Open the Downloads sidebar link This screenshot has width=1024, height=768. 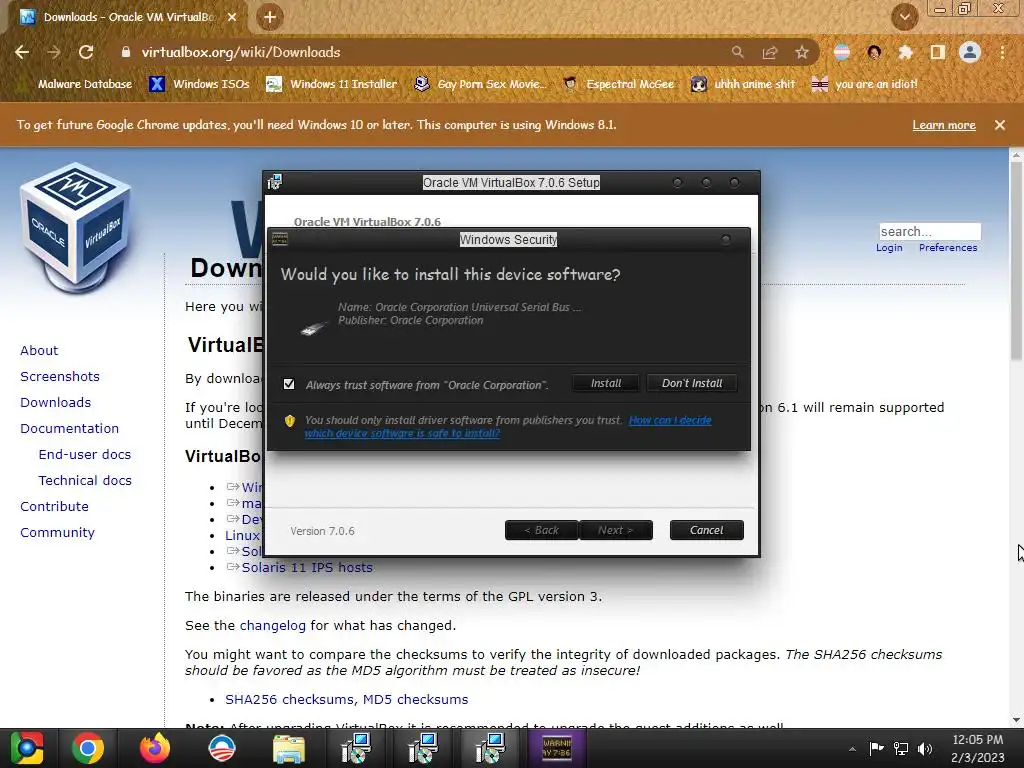tap(56, 403)
